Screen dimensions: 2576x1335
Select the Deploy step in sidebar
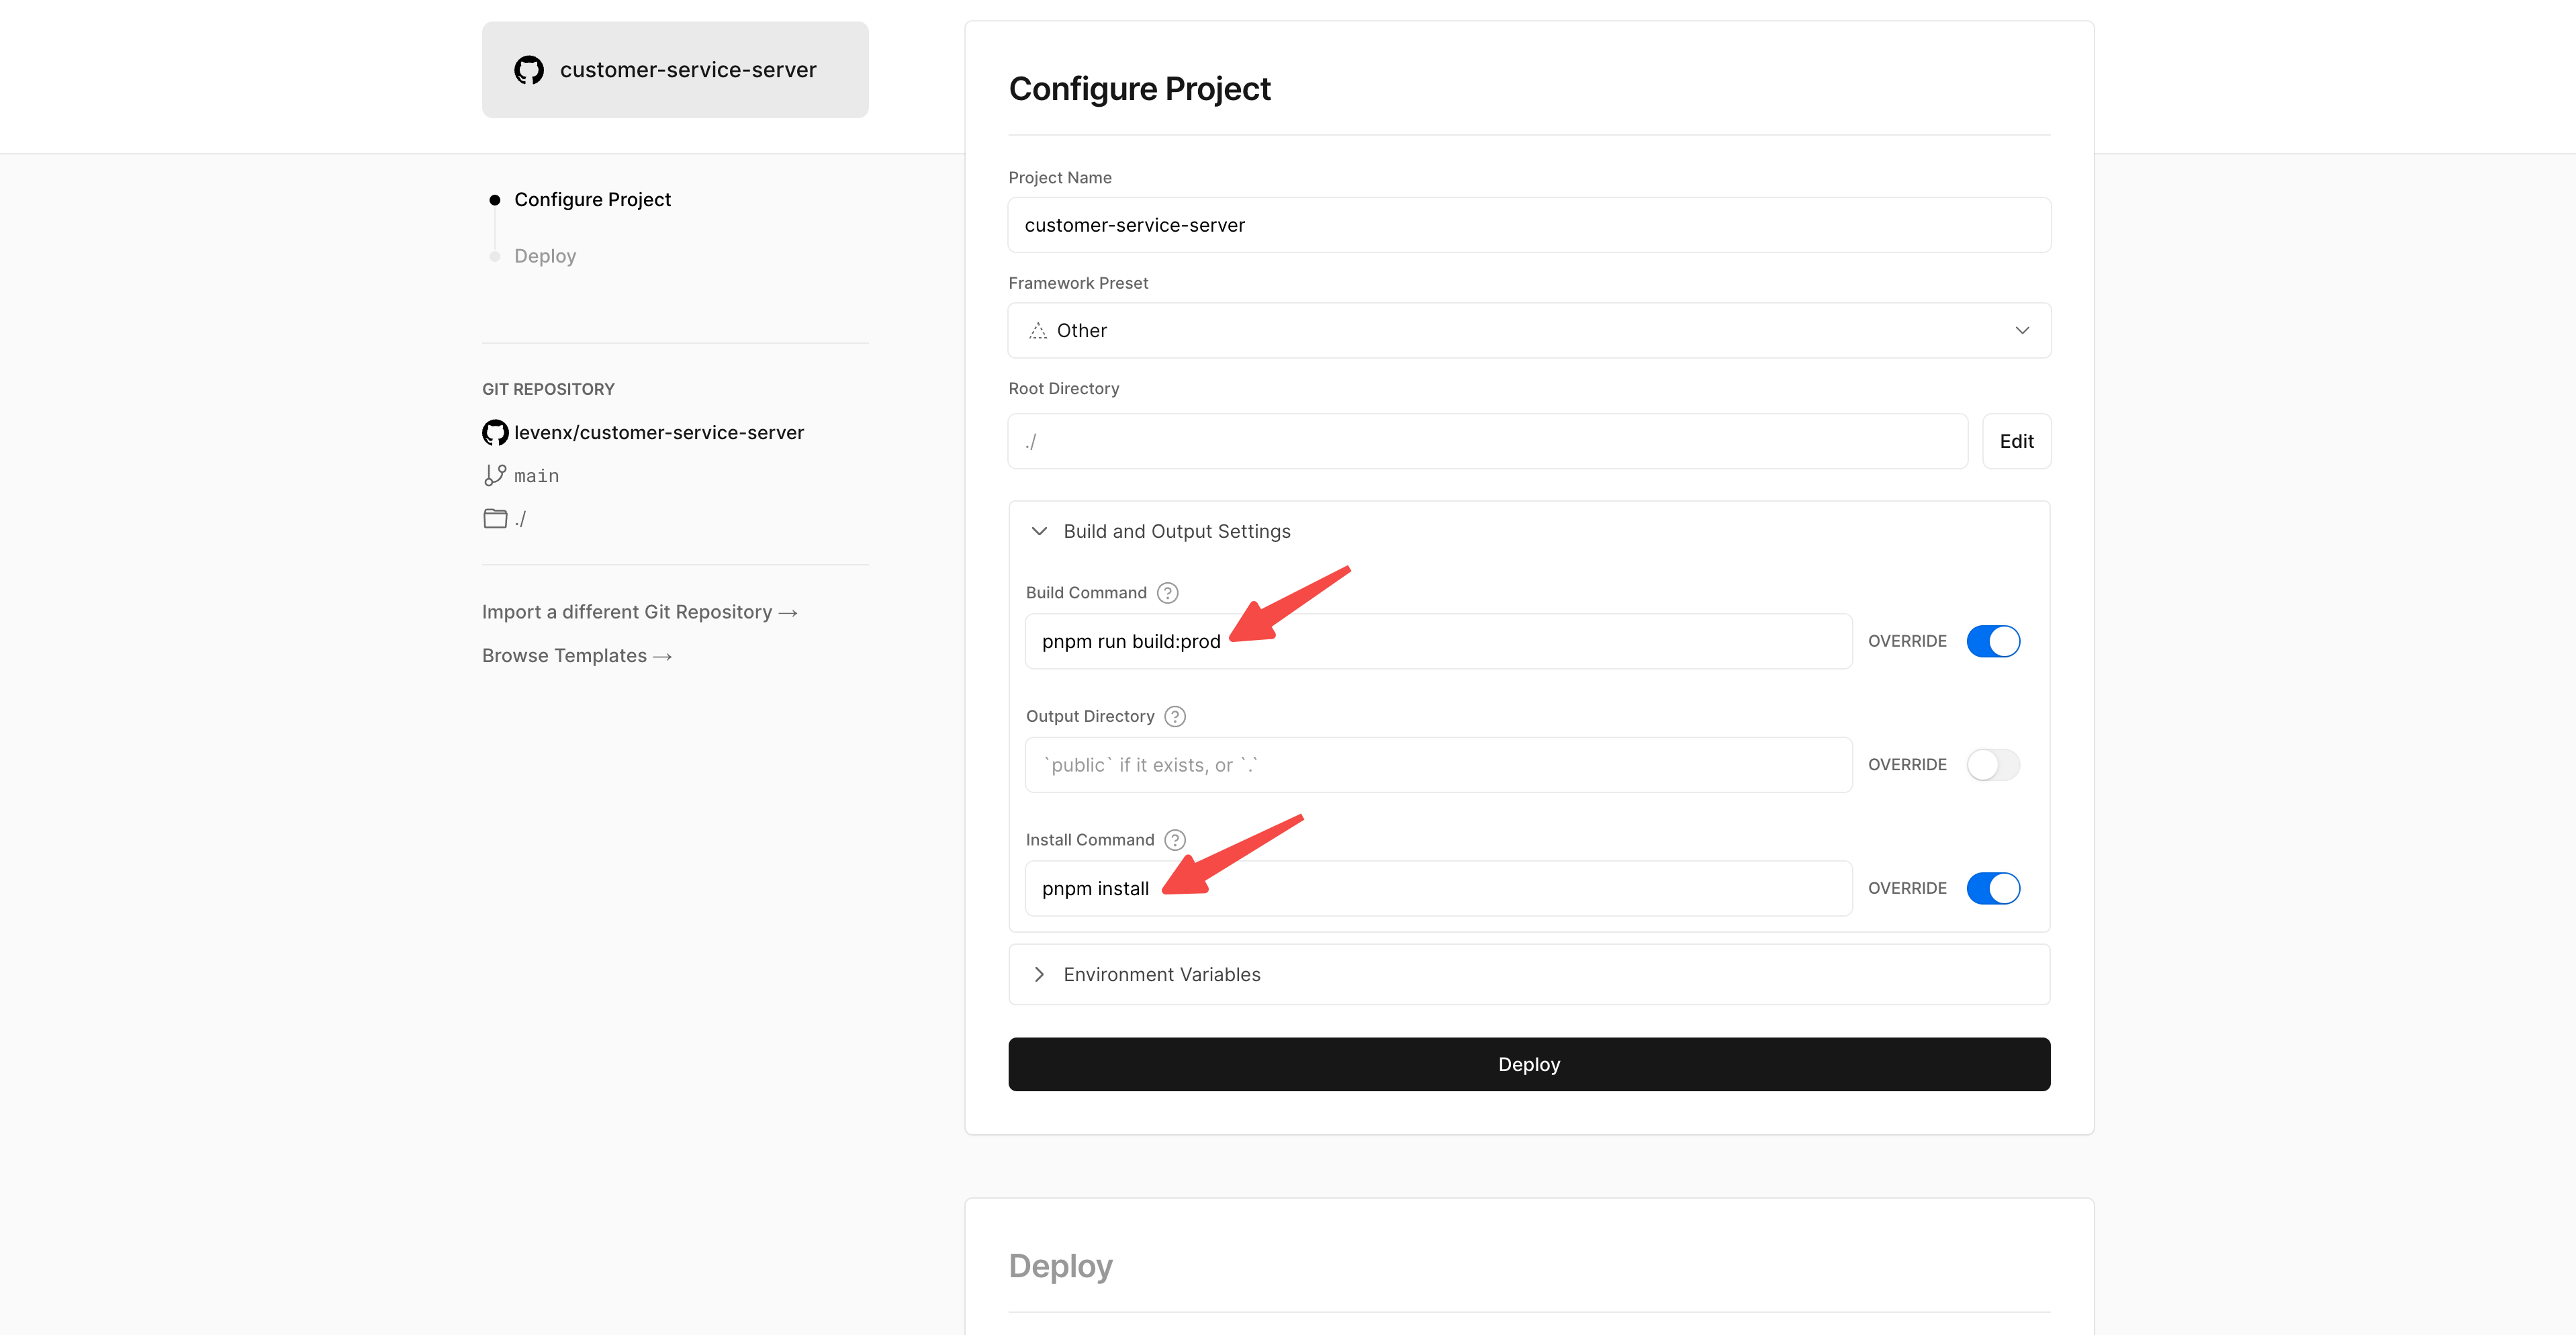545,256
